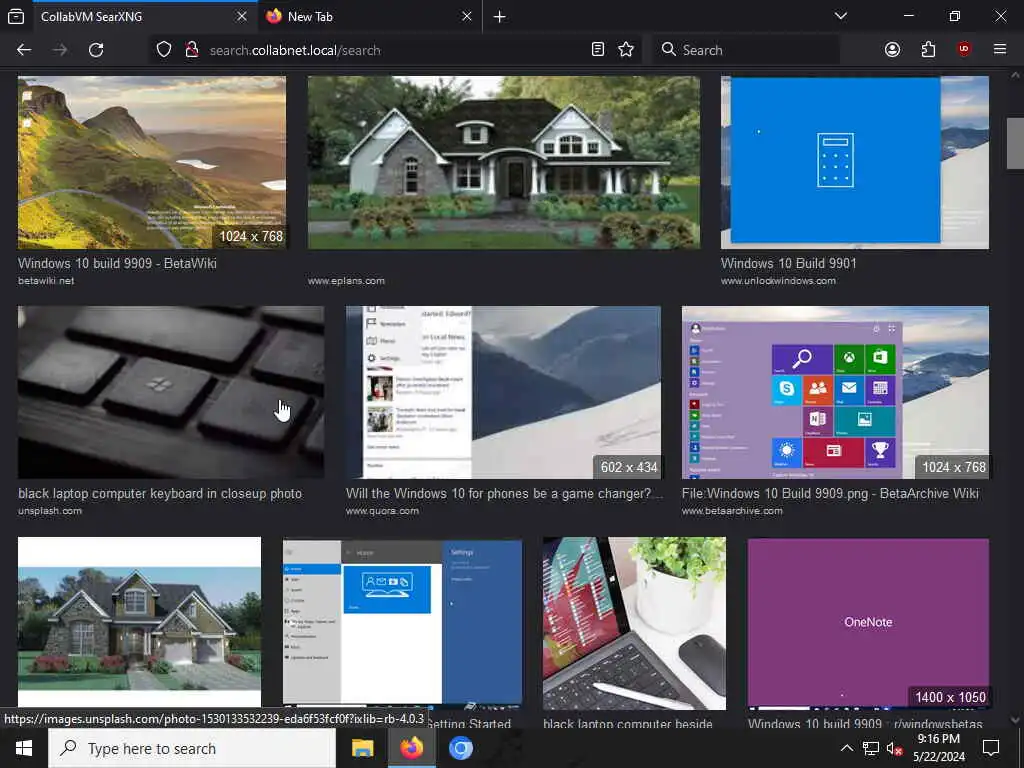
Task: Click the www.eplans.com source link
Action: 346,281
